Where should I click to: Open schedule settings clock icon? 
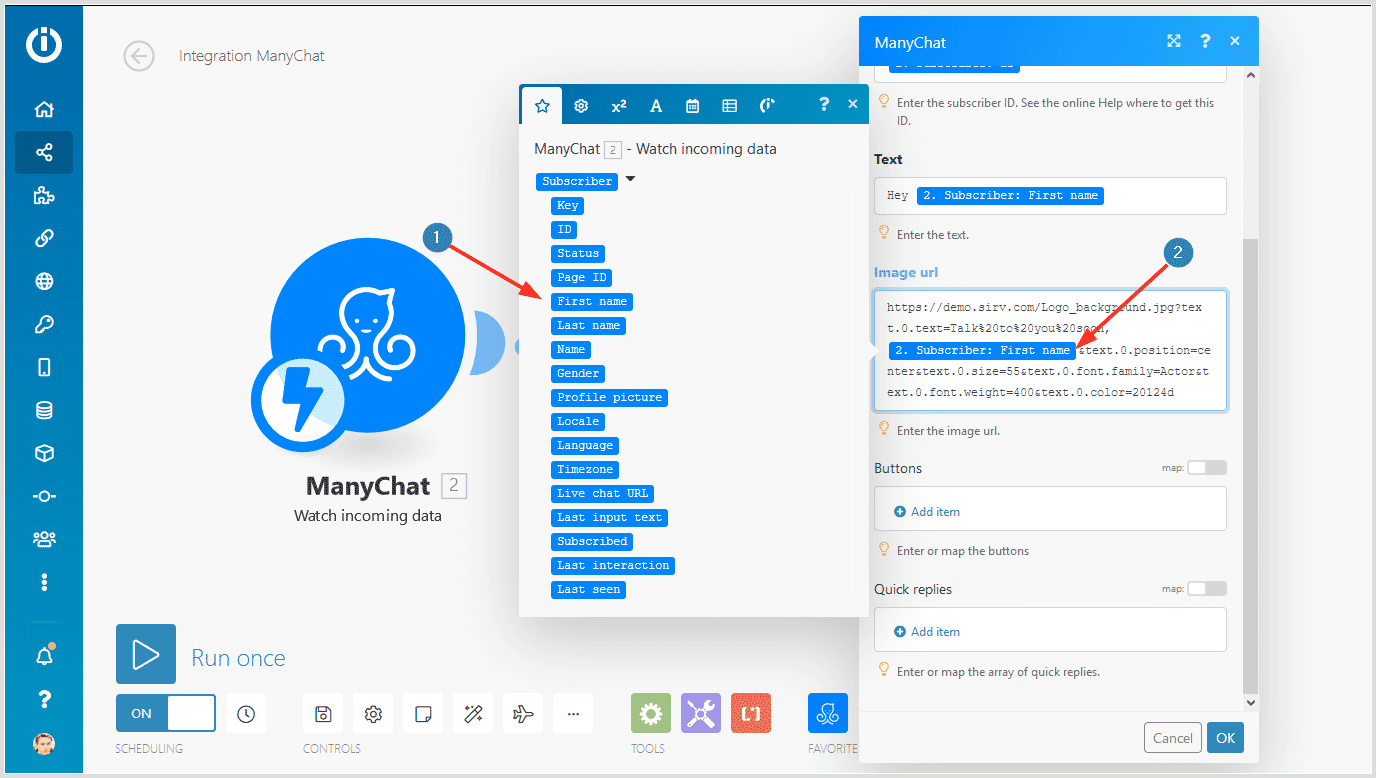(x=246, y=714)
